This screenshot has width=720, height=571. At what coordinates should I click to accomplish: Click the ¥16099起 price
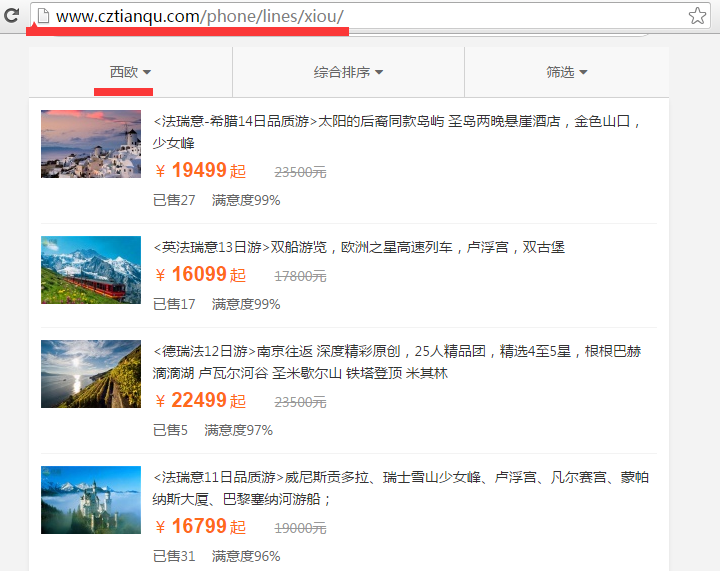click(x=201, y=274)
